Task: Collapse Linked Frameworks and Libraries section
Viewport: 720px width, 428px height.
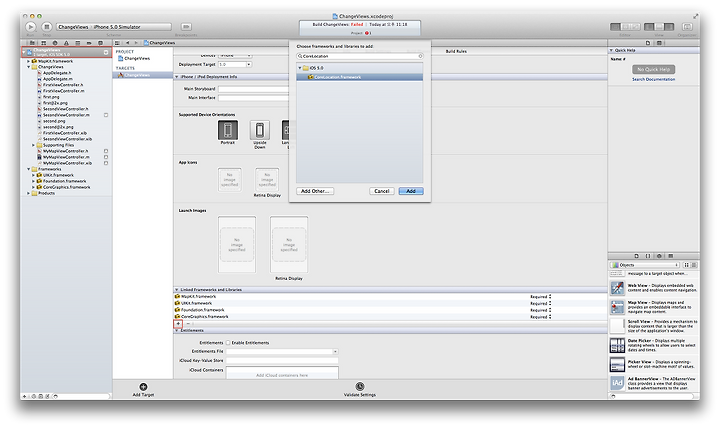Action: click(176, 290)
